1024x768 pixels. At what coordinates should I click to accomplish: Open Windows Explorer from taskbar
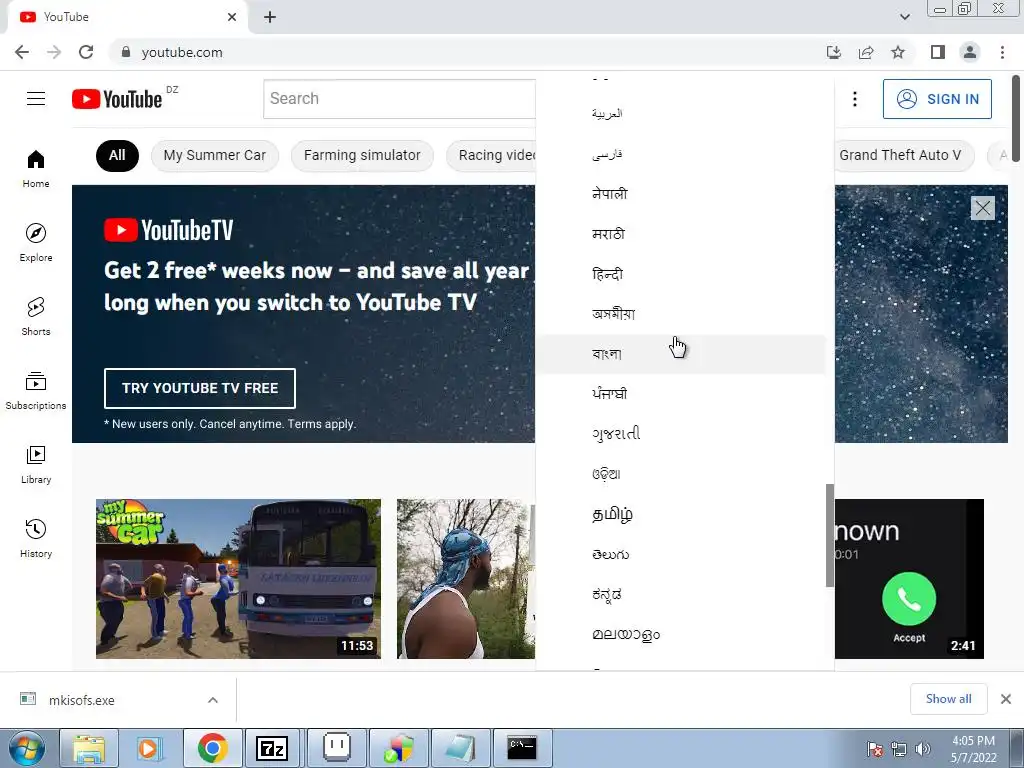tap(89, 748)
